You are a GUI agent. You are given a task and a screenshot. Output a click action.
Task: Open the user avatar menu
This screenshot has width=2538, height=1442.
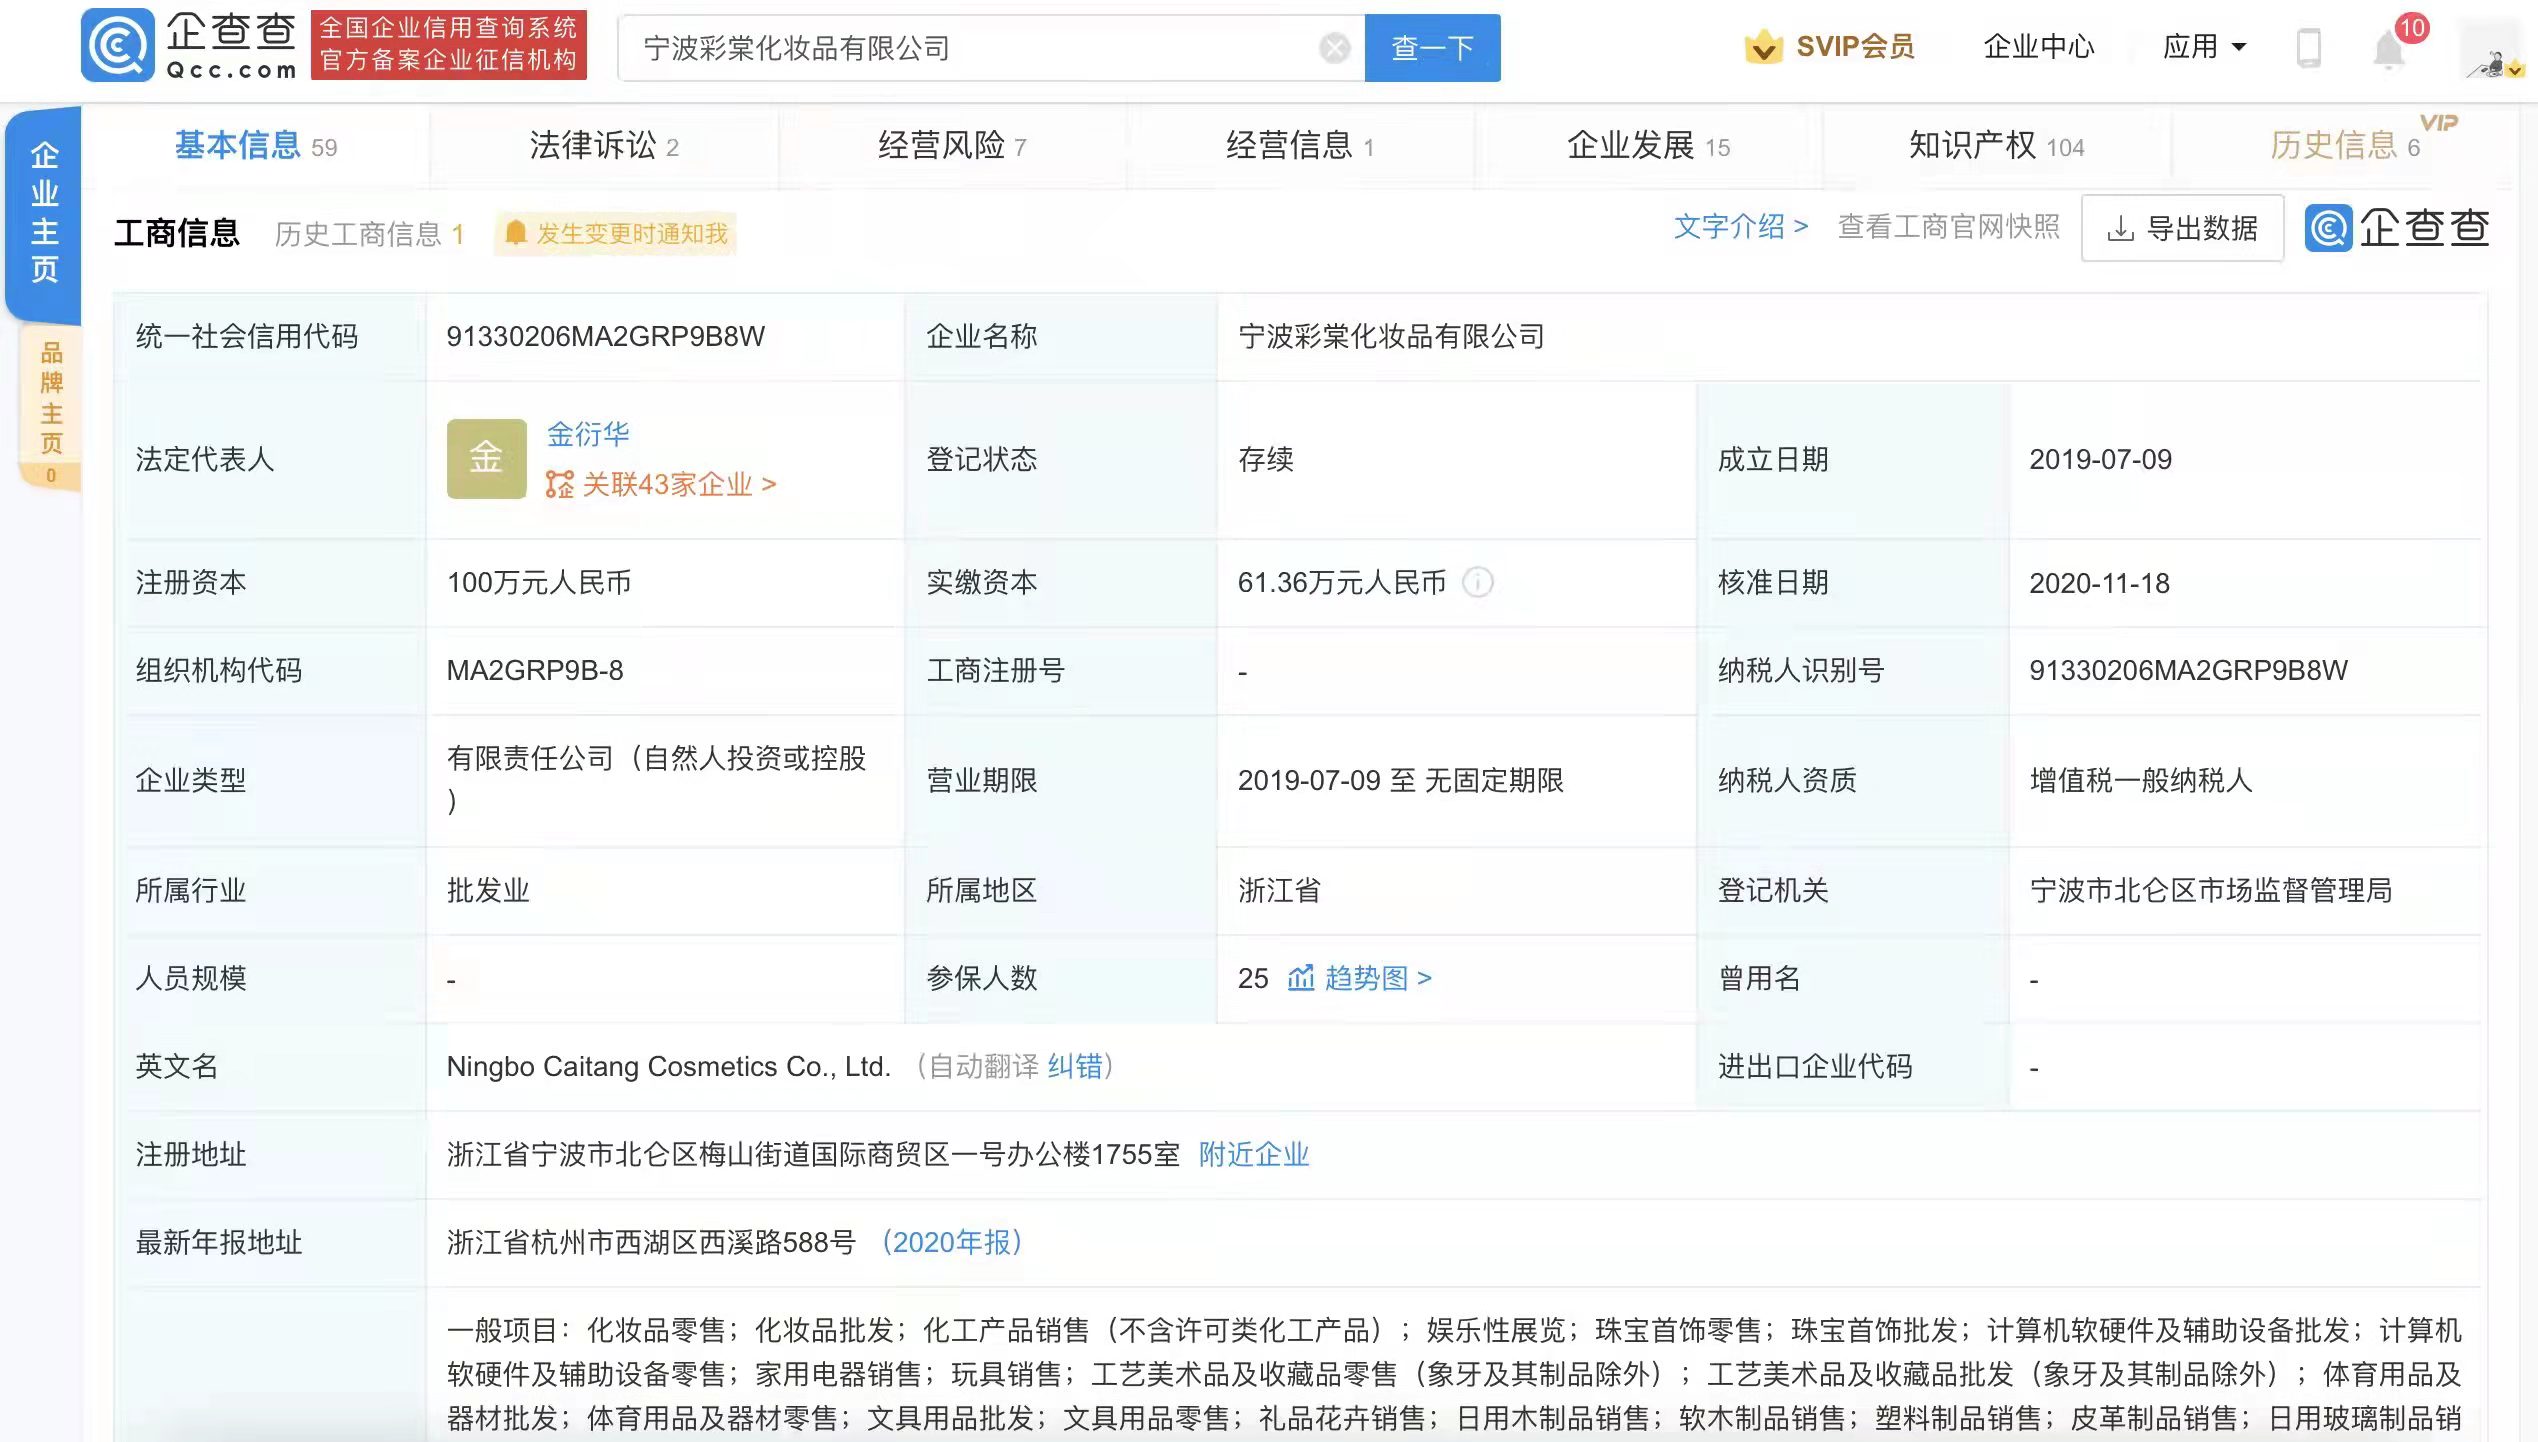point(2494,49)
